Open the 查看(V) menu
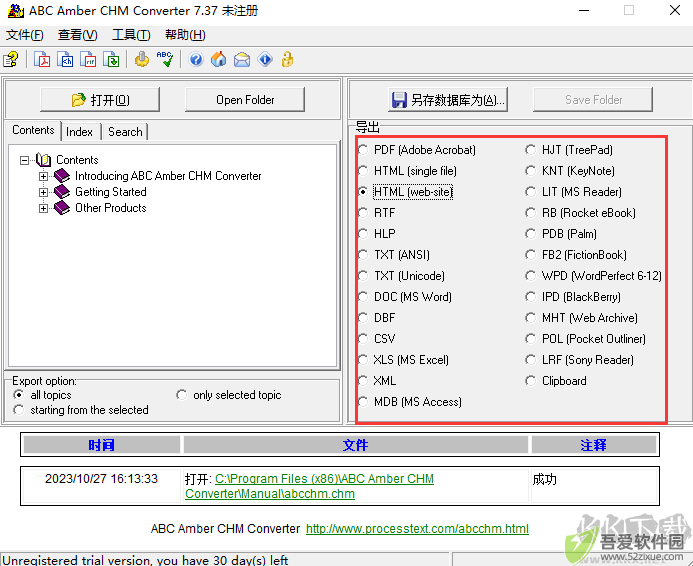Screen dimensions: 693x566 point(77,34)
